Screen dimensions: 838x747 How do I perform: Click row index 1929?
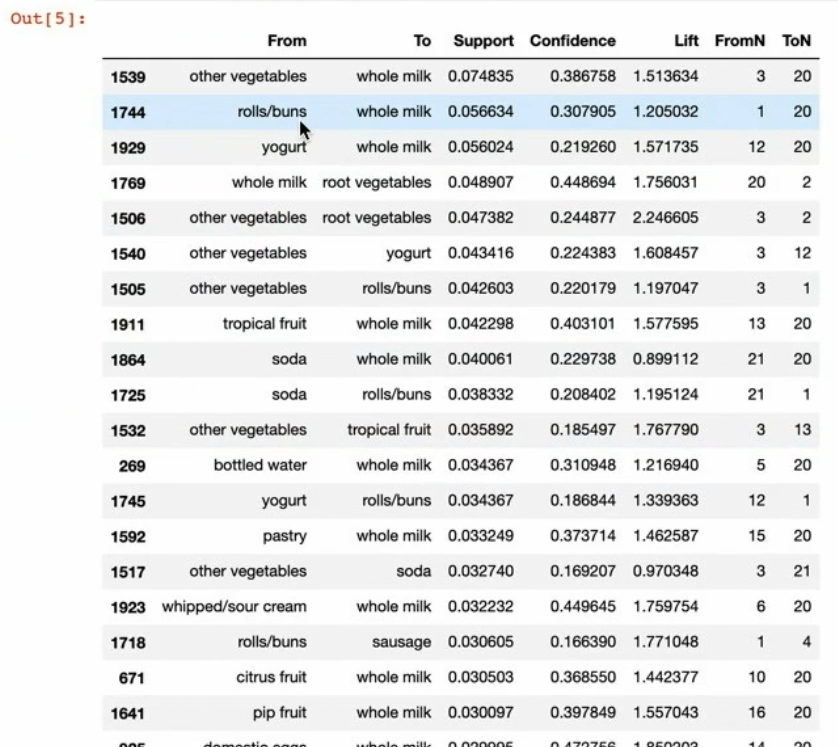(x=129, y=147)
